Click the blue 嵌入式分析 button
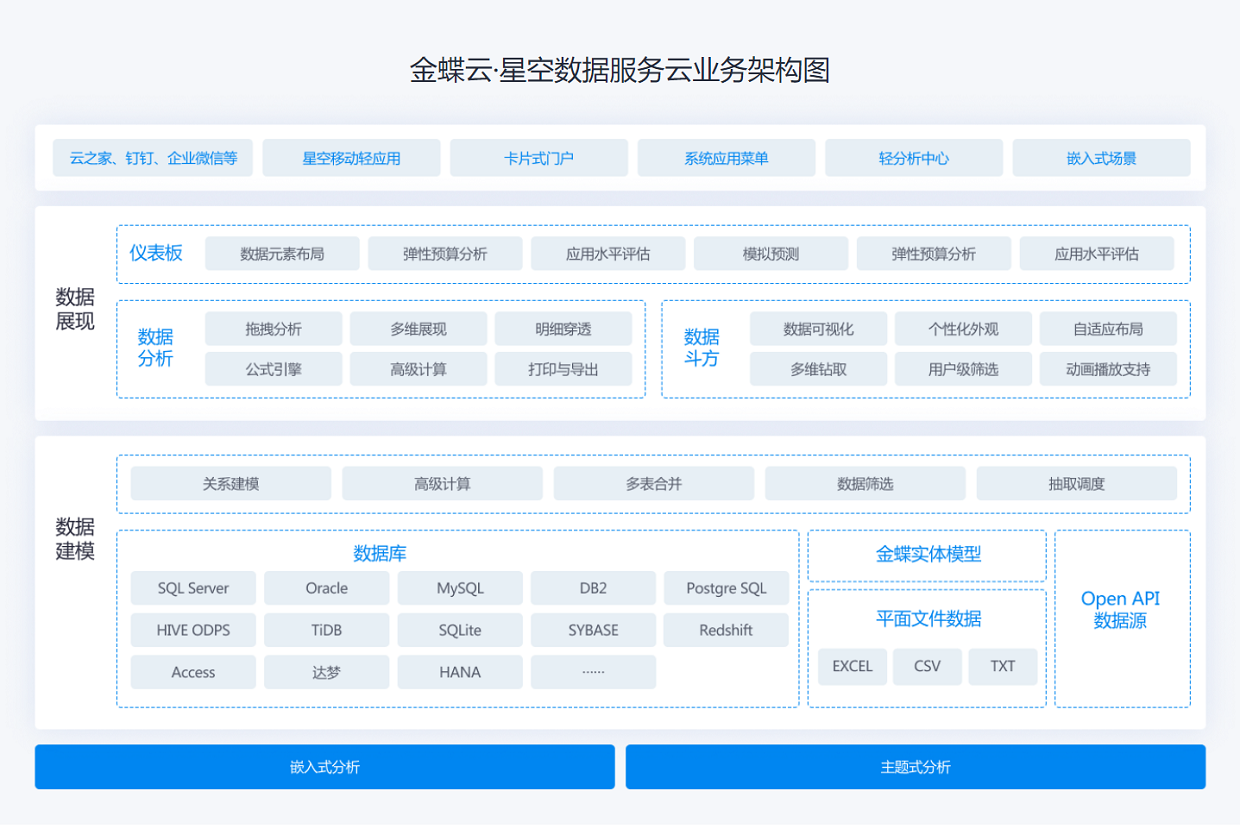The width and height of the screenshot is (1240, 835). (x=325, y=767)
